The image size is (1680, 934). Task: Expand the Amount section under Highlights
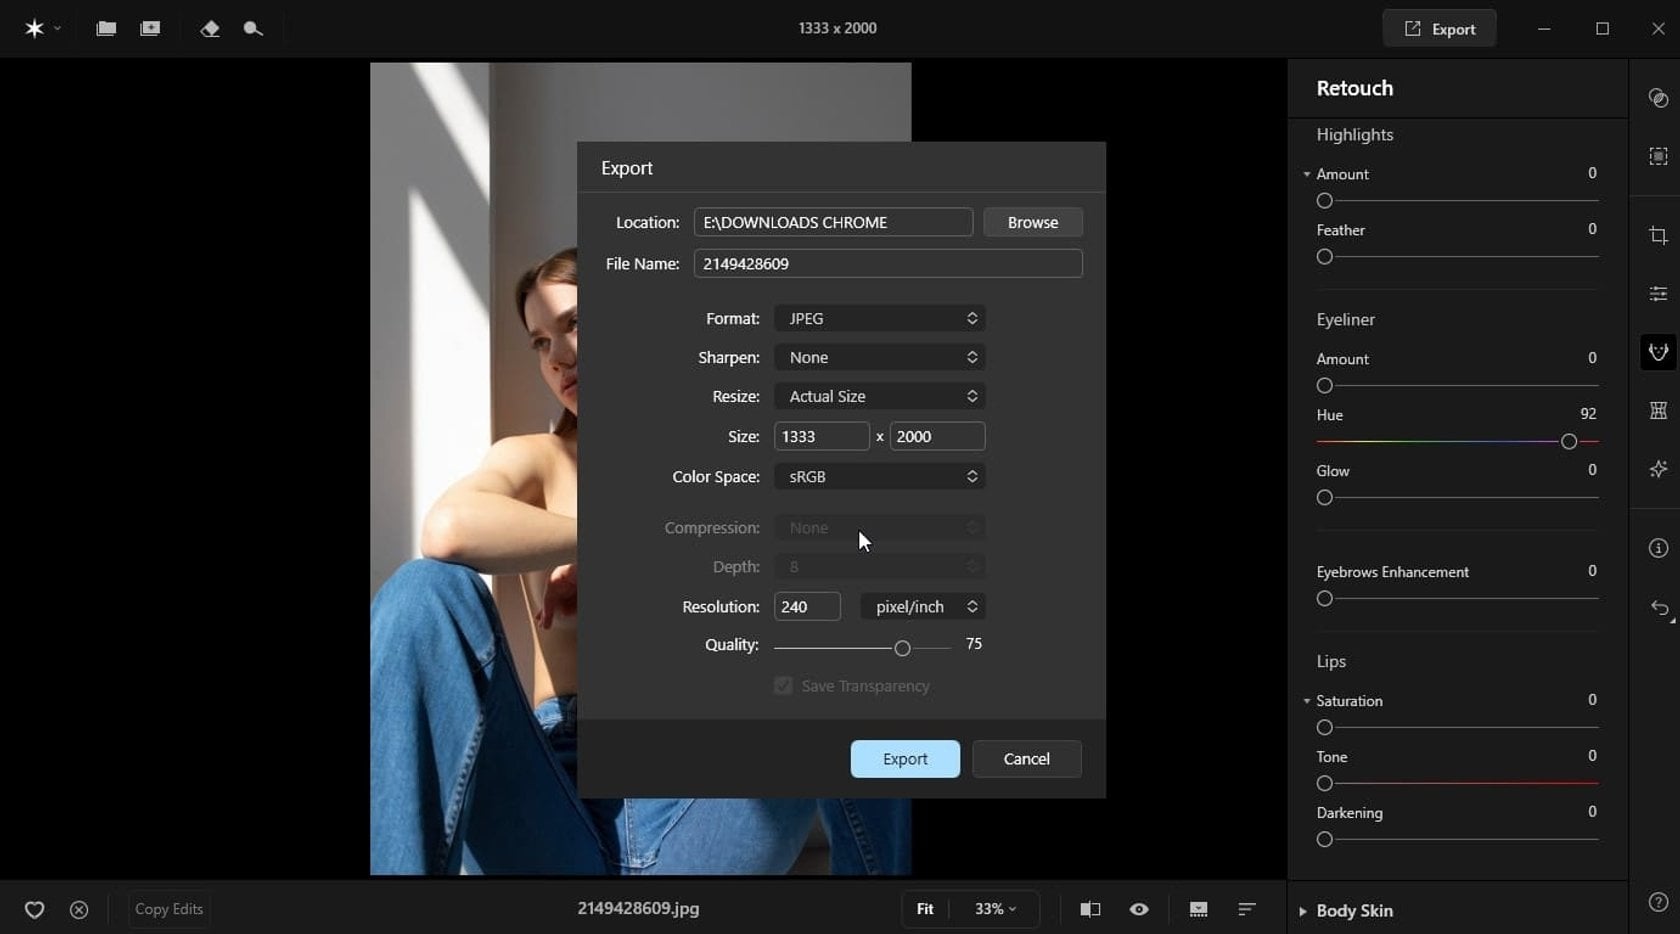click(x=1306, y=173)
